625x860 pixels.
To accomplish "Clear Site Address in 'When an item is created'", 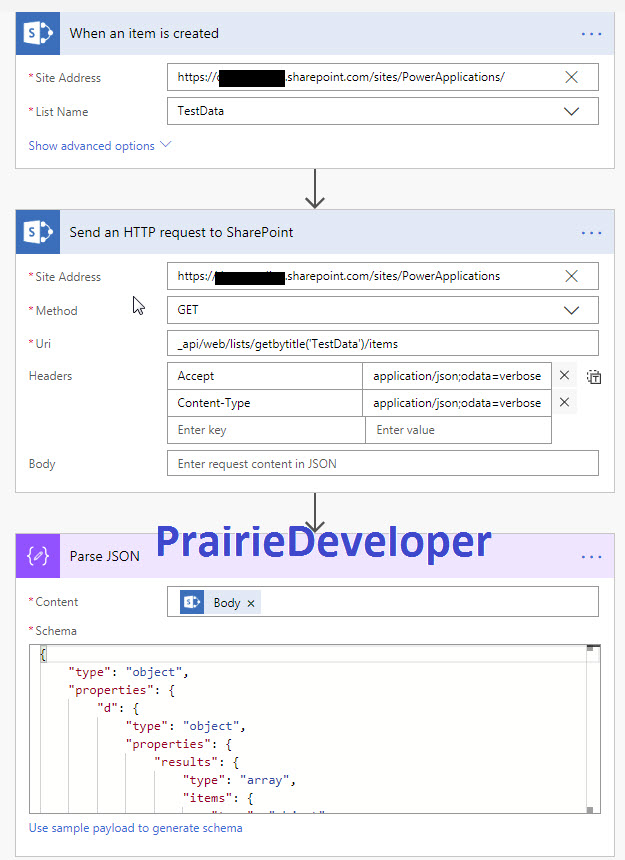I will point(571,77).
